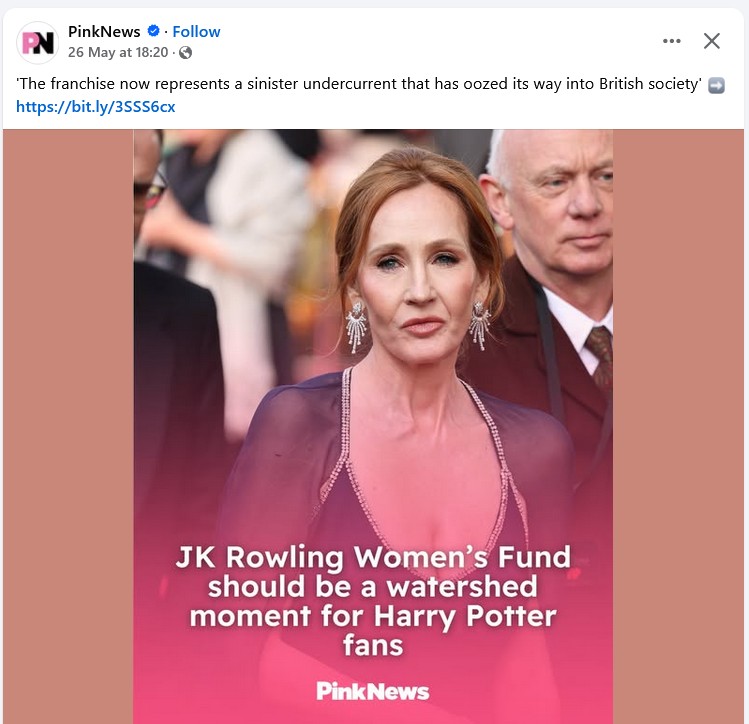The width and height of the screenshot is (749, 724).
Task: Click the post caption quote text
Action: (x=300, y=85)
